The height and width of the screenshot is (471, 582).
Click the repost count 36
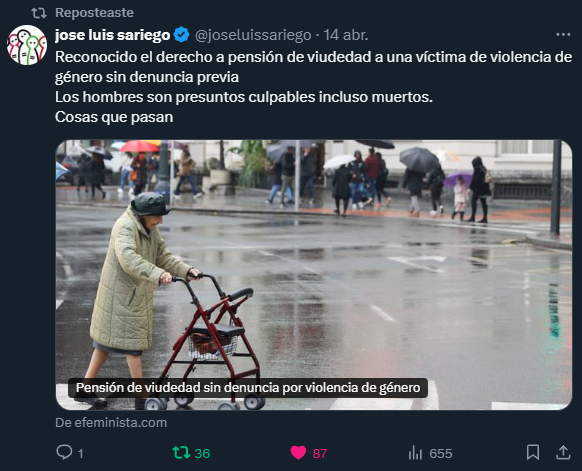click(202, 453)
